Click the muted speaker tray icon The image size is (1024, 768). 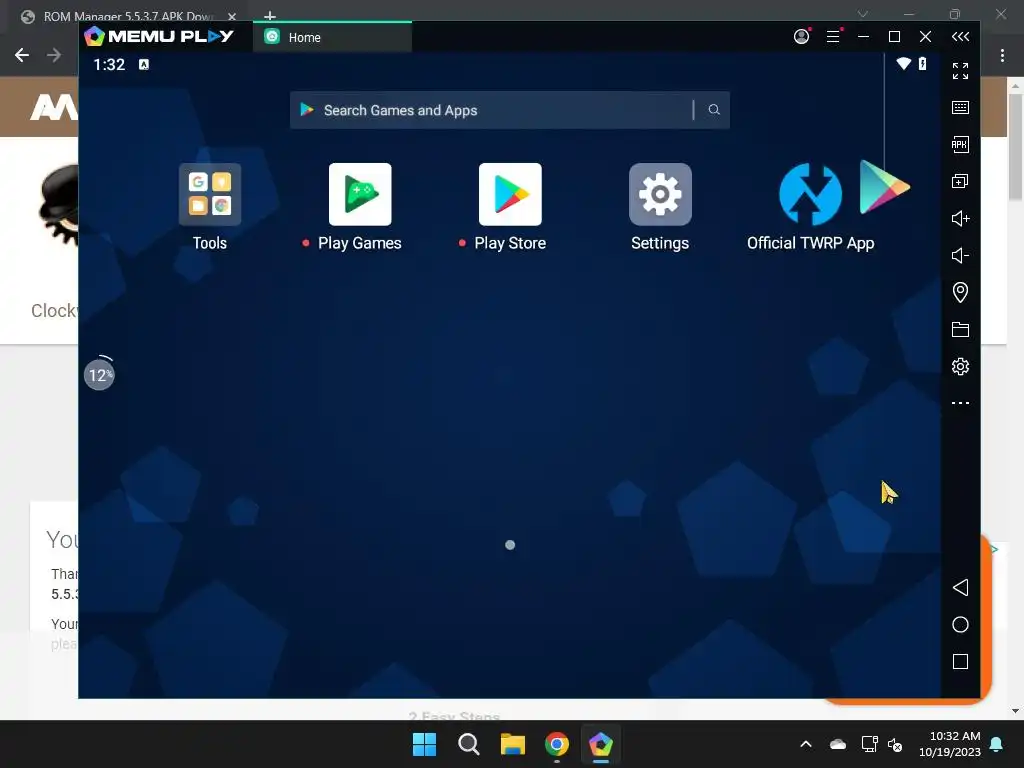point(895,744)
